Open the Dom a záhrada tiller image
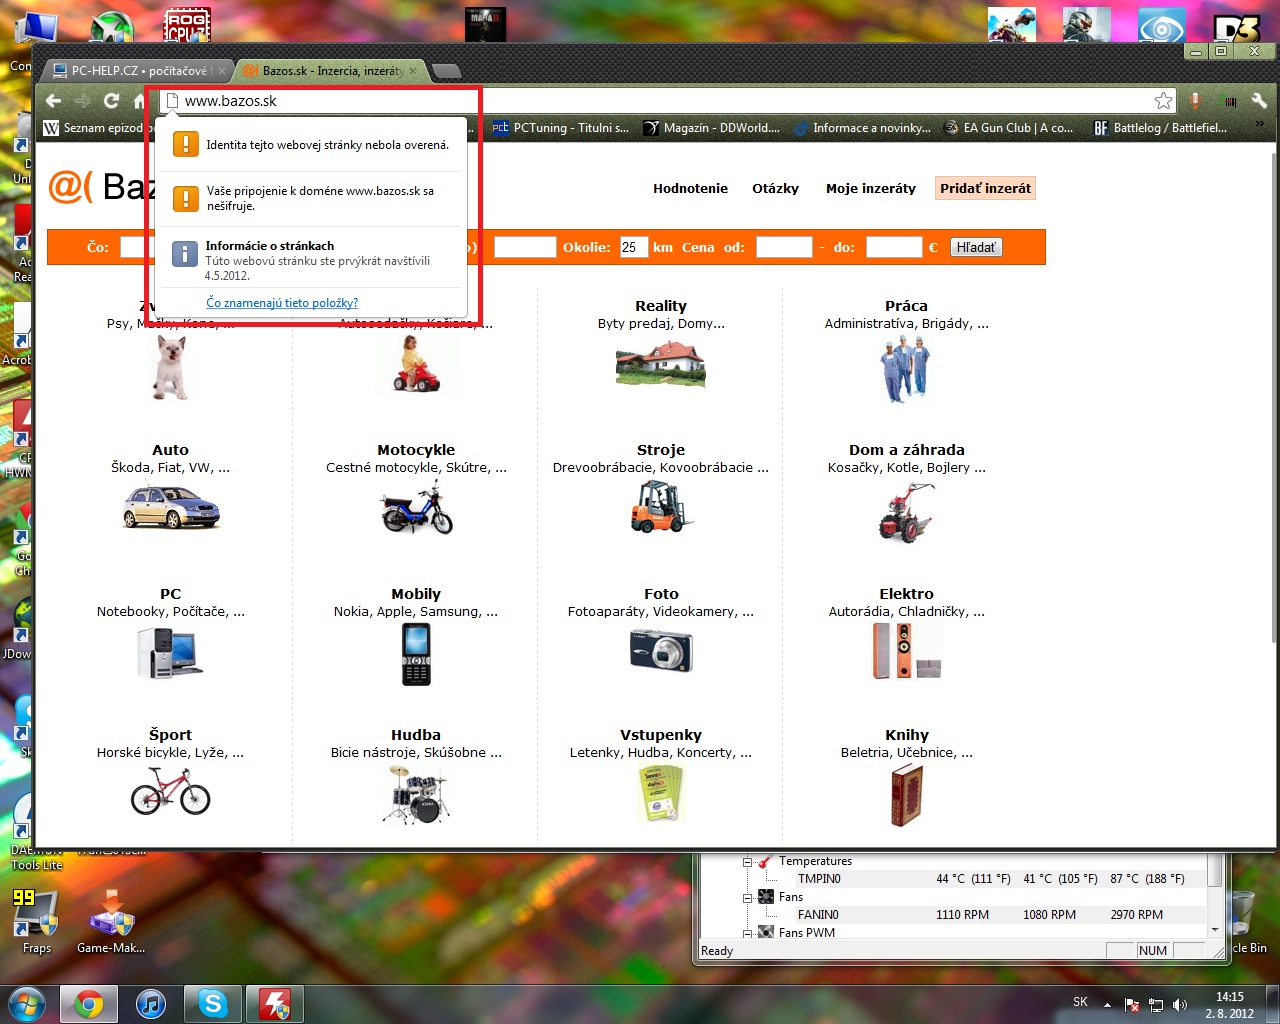The height and width of the screenshot is (1024, 1280). [906, 512]
